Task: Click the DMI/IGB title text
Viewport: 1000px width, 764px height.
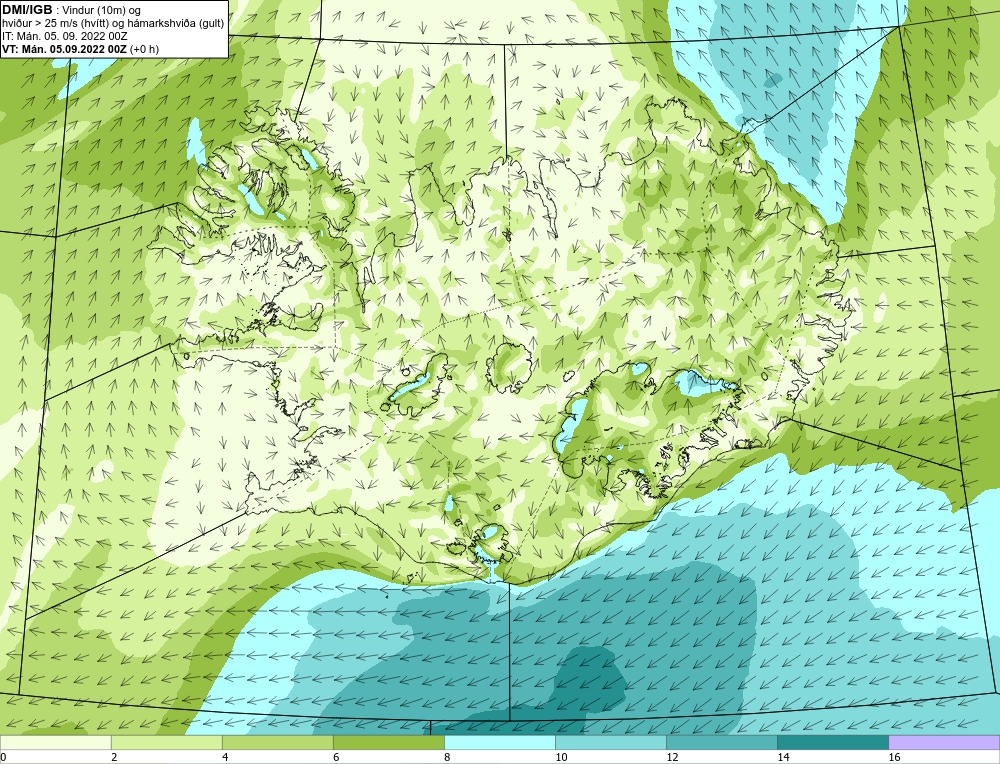Action: coord(28,10)
